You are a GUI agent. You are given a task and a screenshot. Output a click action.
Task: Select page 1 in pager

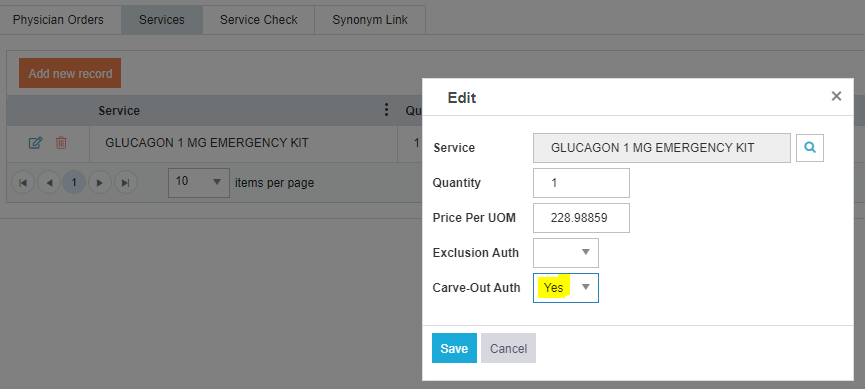(x=74, y=182)
